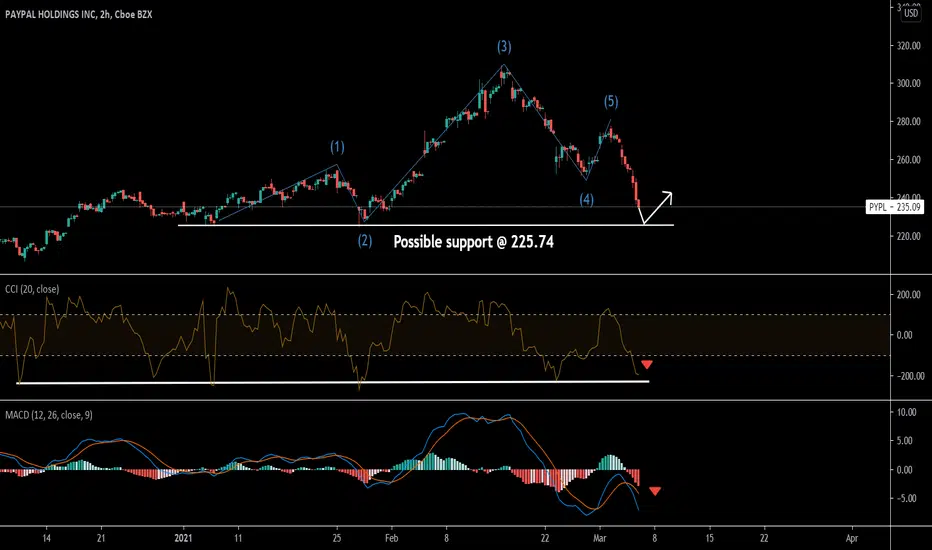This screenshot has width=932, height=550.
Task: Select the 'Possible support @ 225.74' text label
Action: pyautogui.click(x=473, y=241)
